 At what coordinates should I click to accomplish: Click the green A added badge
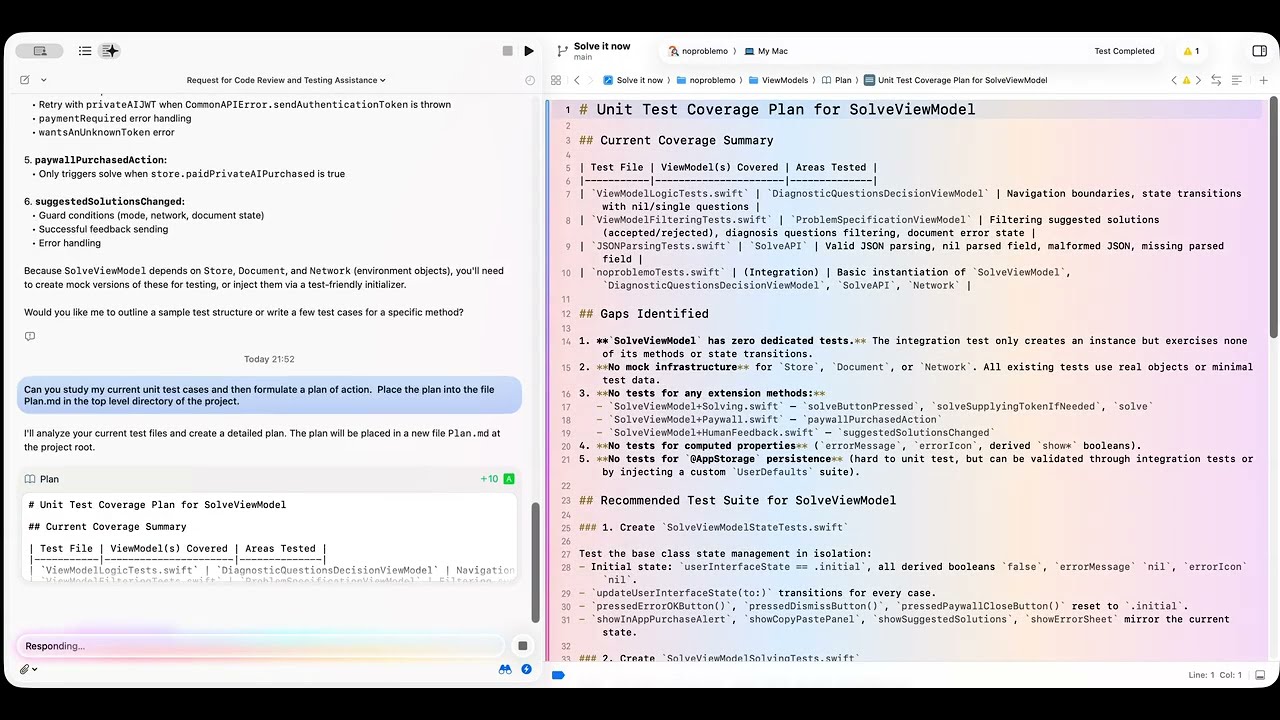coord(509,479)
